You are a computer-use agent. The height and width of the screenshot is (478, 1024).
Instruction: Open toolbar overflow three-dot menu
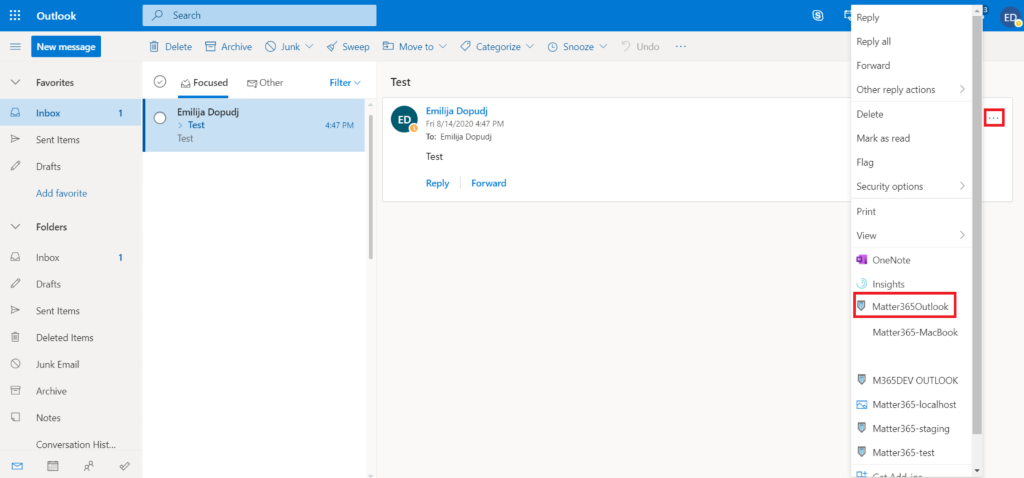click(x=681, y=46)
